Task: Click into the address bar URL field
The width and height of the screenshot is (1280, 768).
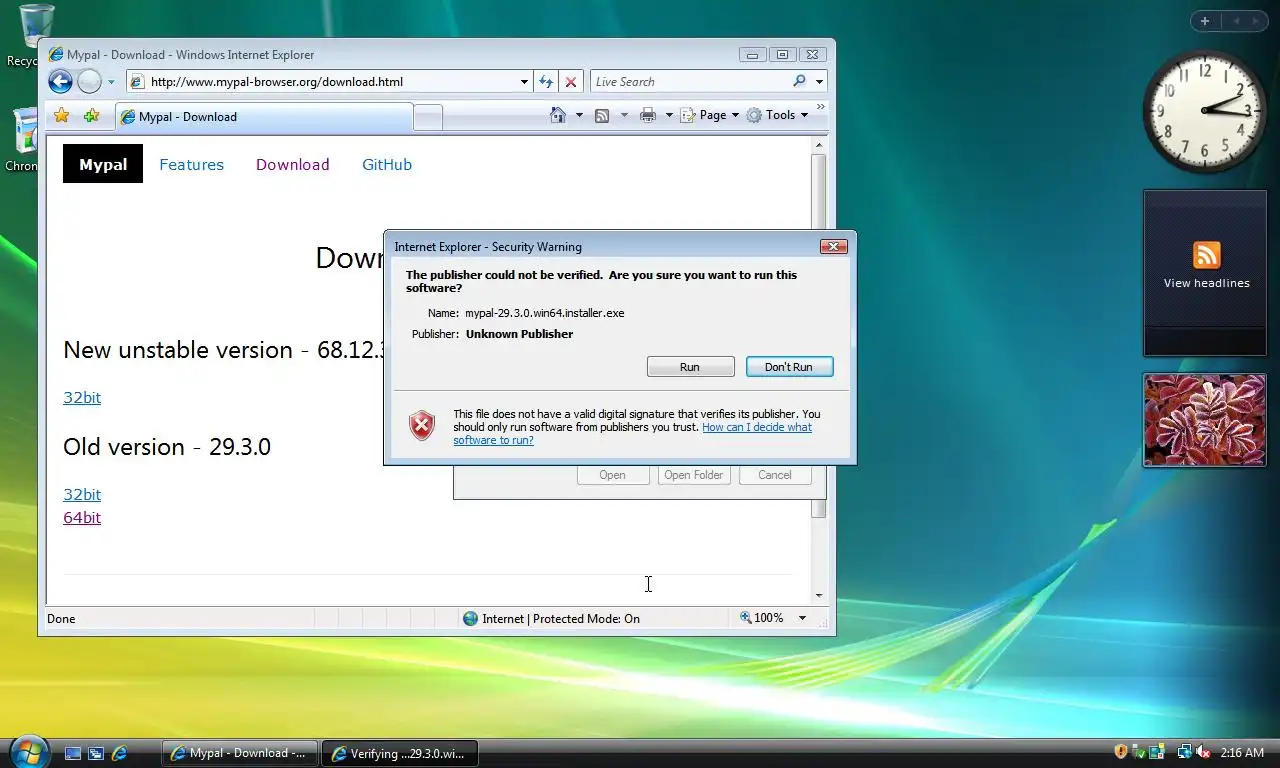Action: 330,82
